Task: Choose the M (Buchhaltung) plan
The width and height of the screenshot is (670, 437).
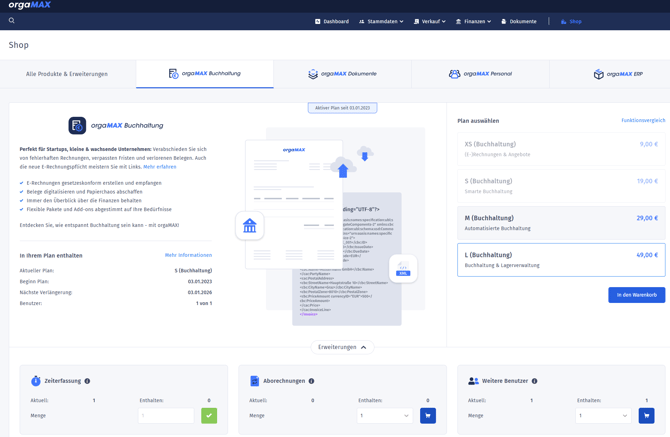Action: click(561, 223)
